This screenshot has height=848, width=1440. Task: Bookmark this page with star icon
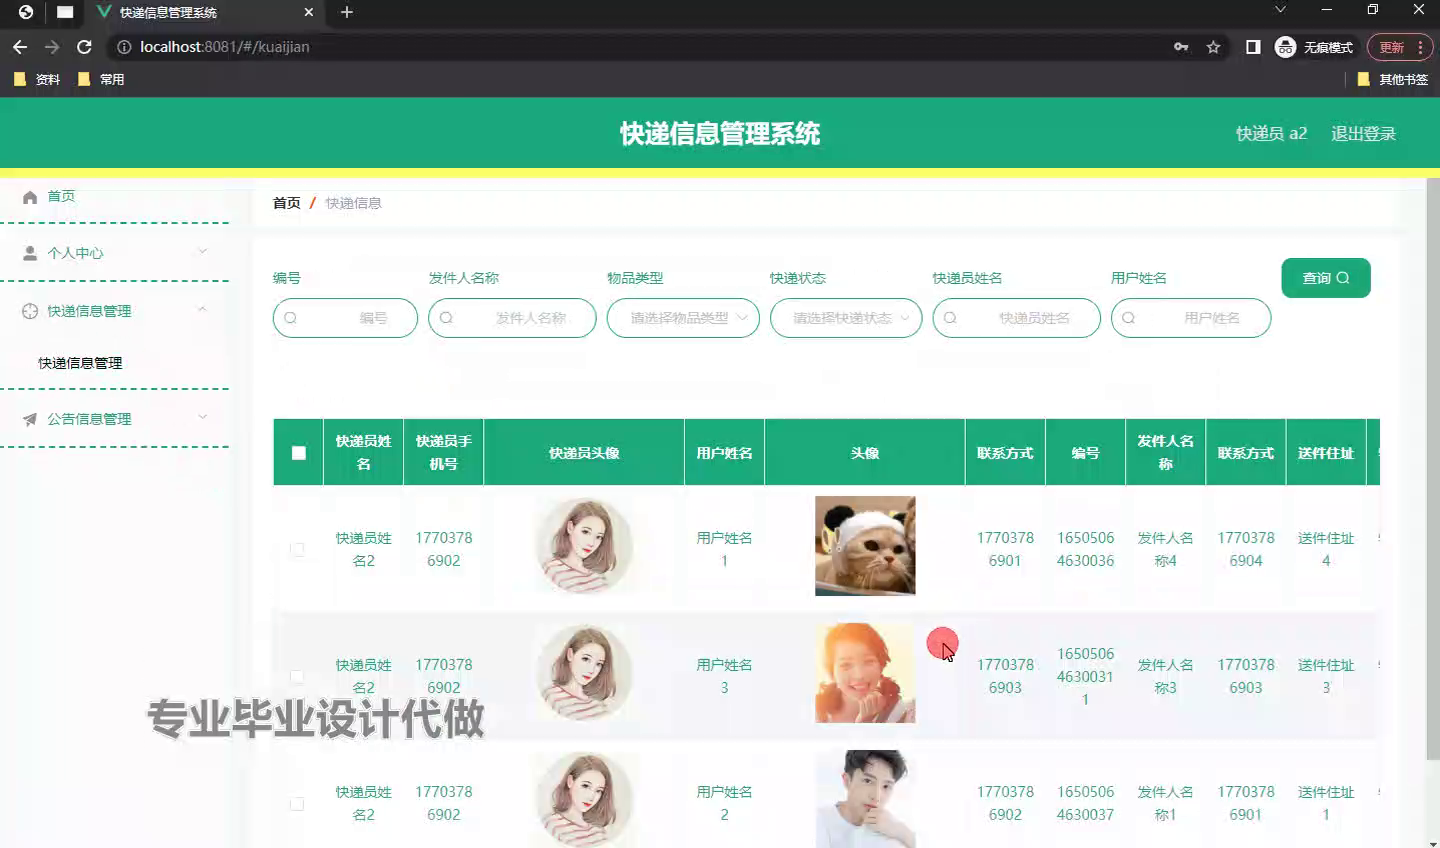point(1213,47)
